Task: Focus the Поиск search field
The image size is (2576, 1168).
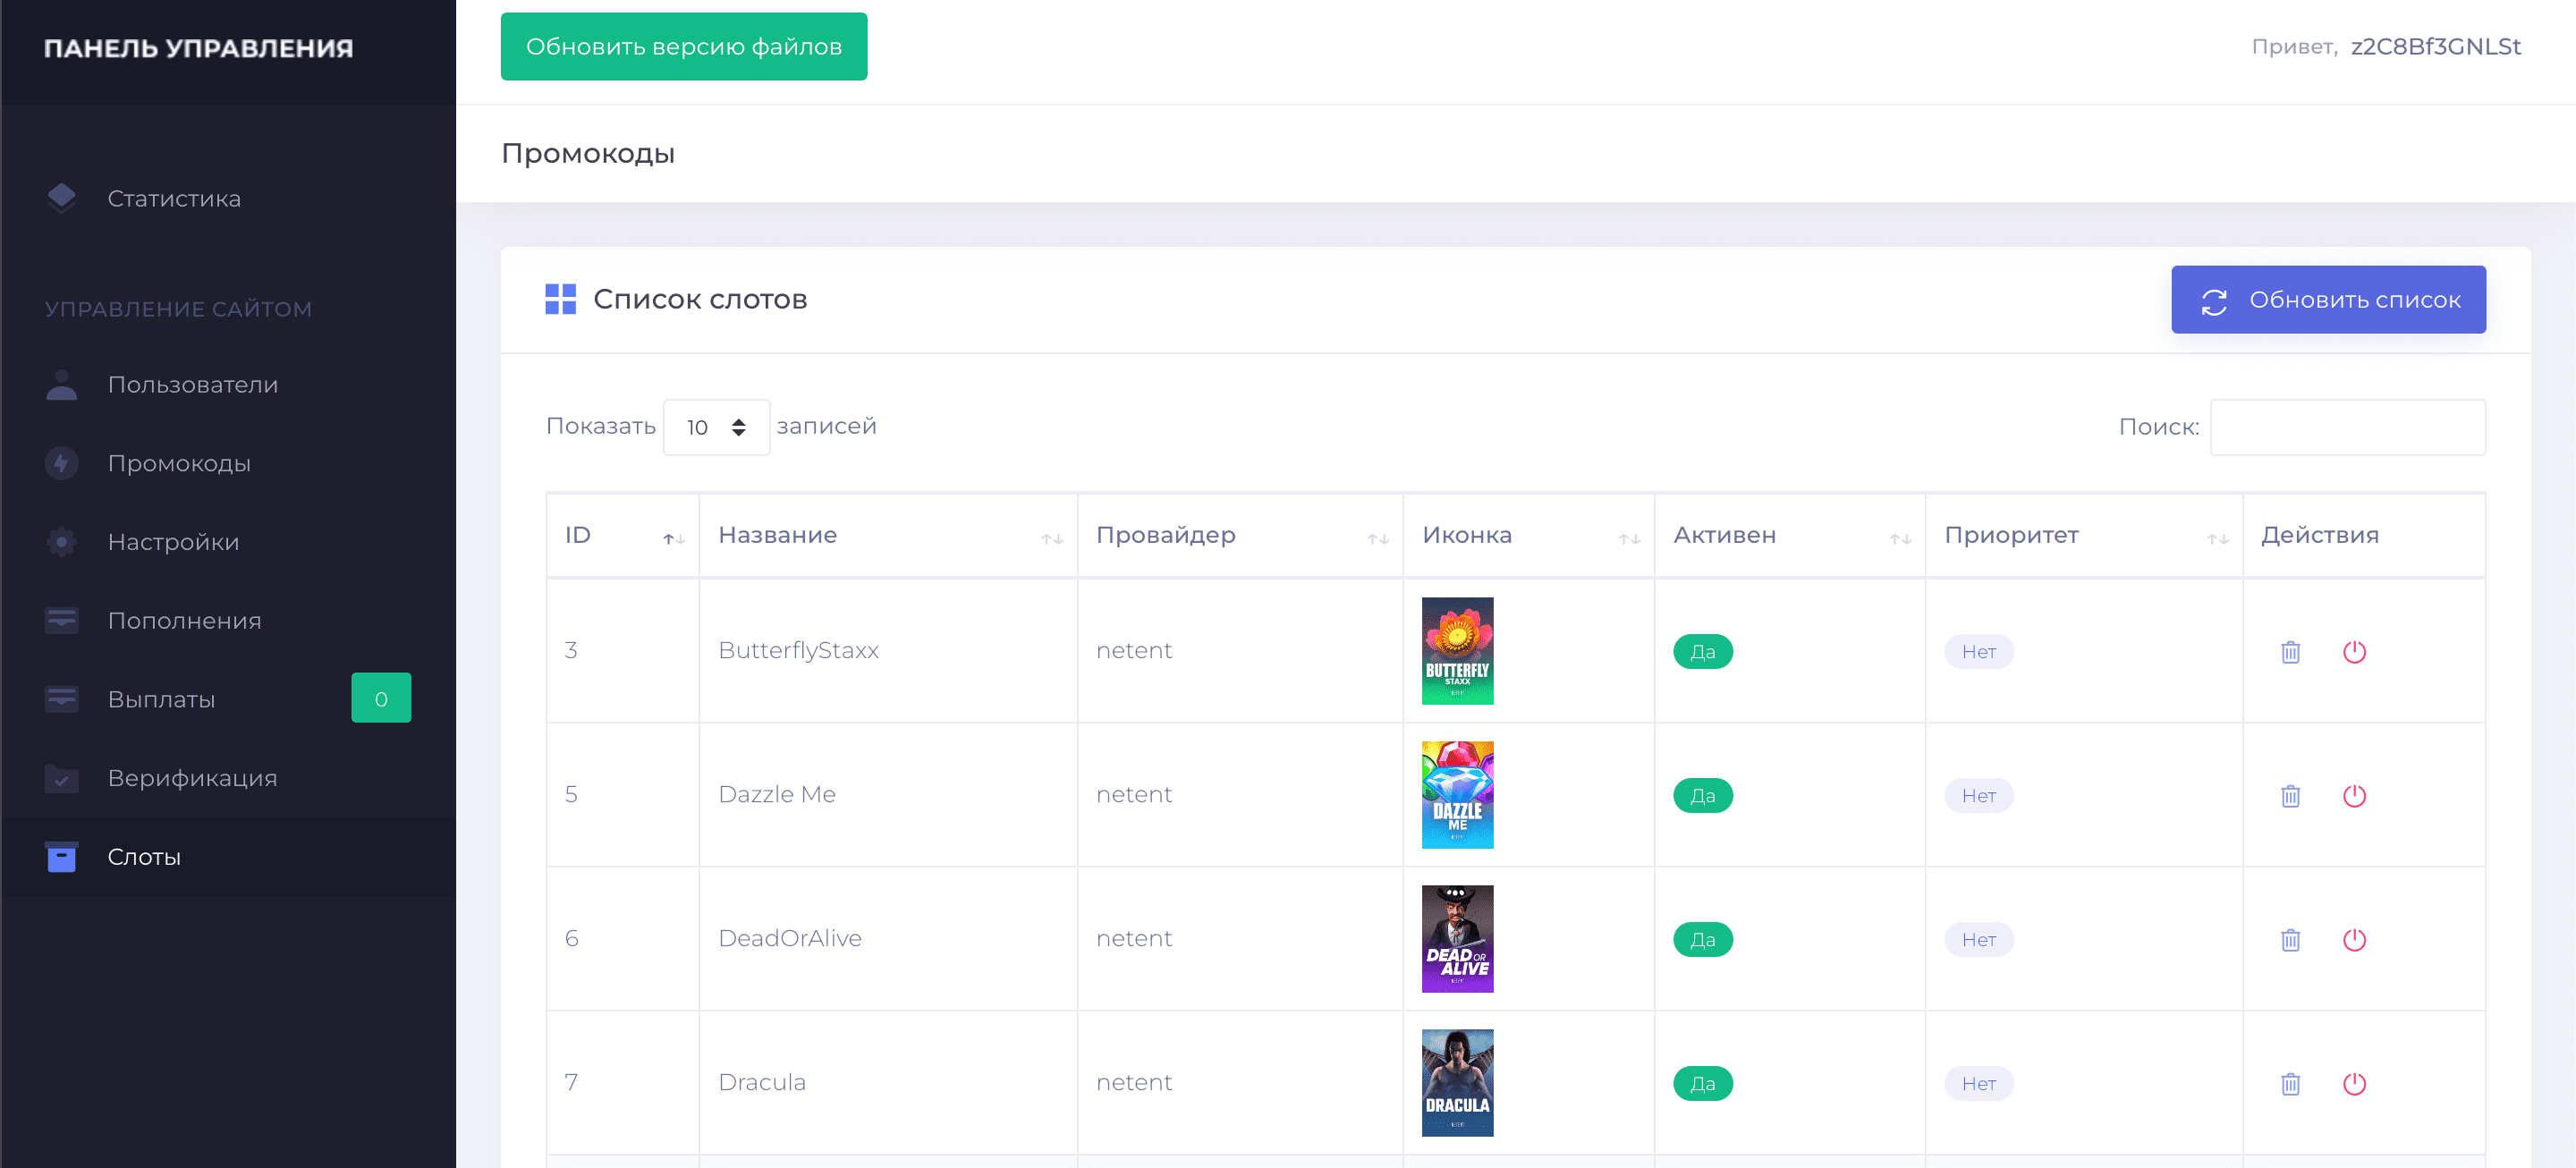Action: click(x=2346, y=427)
